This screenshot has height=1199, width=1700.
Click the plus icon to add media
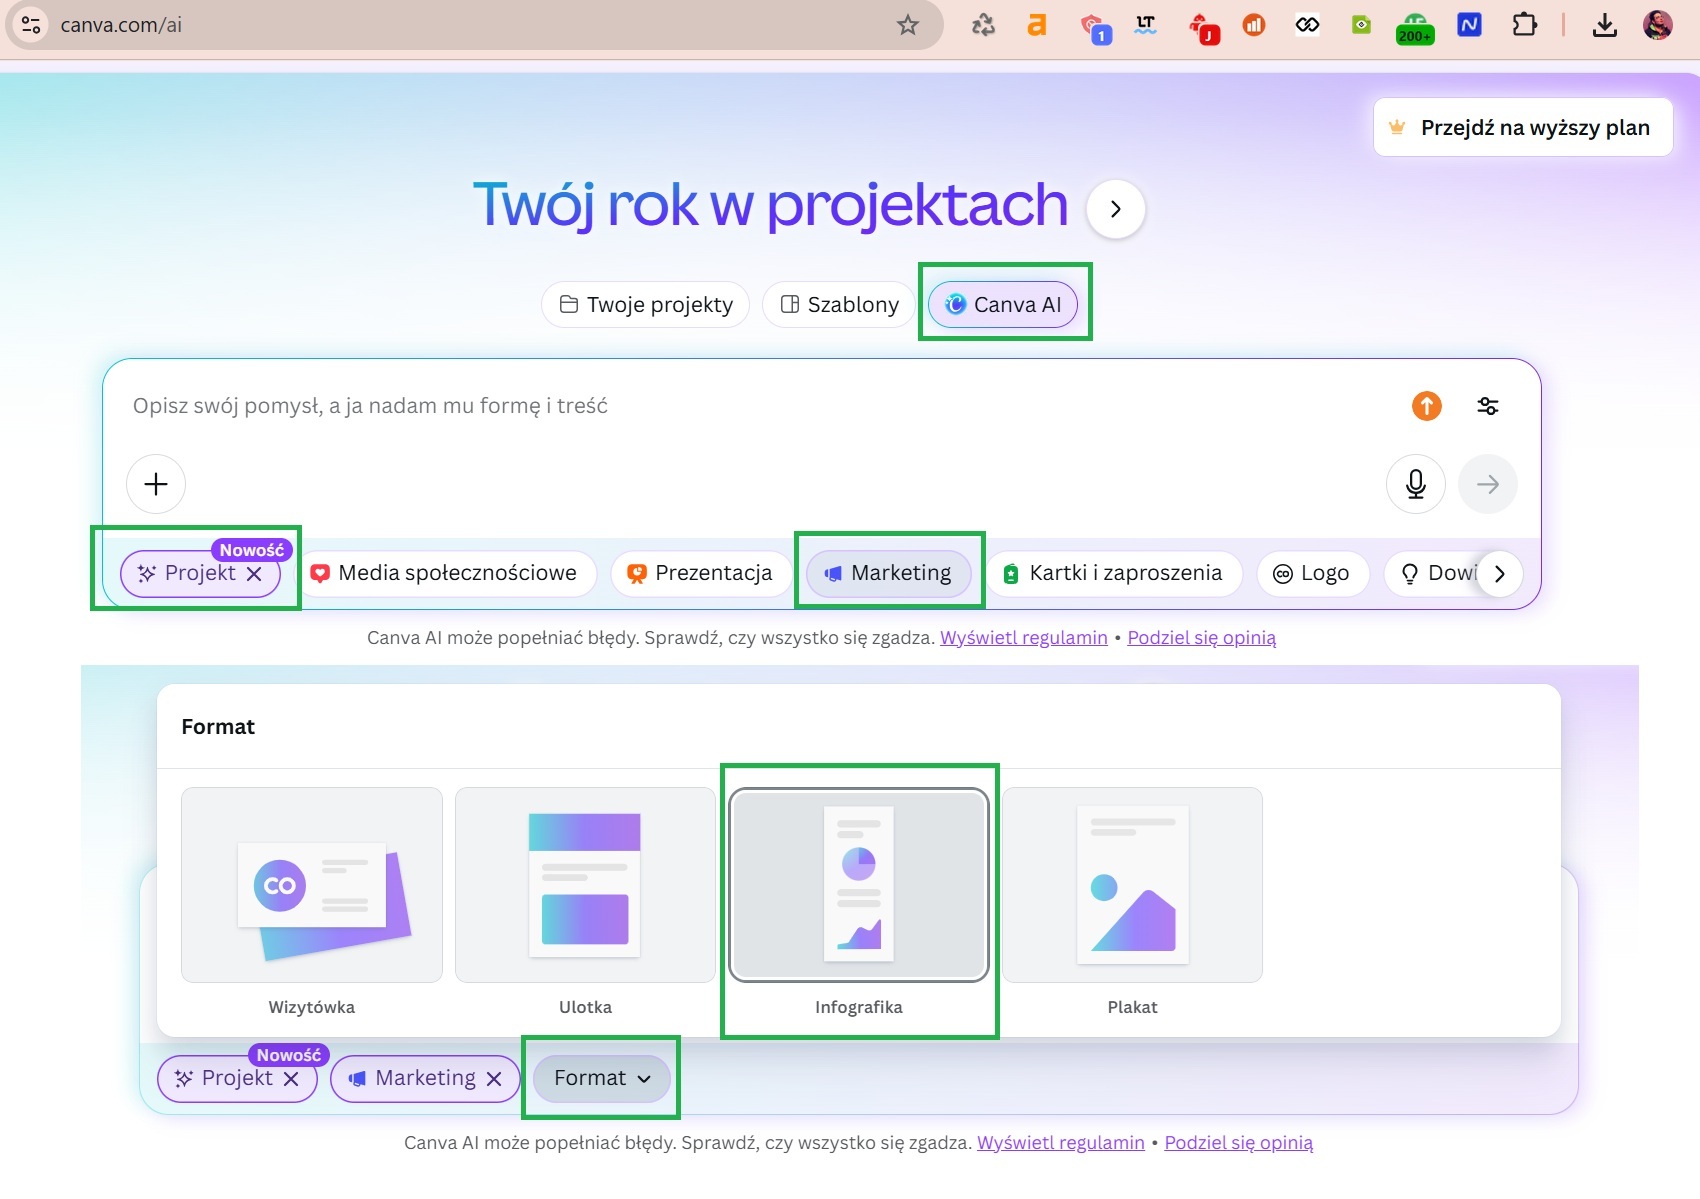156,484
